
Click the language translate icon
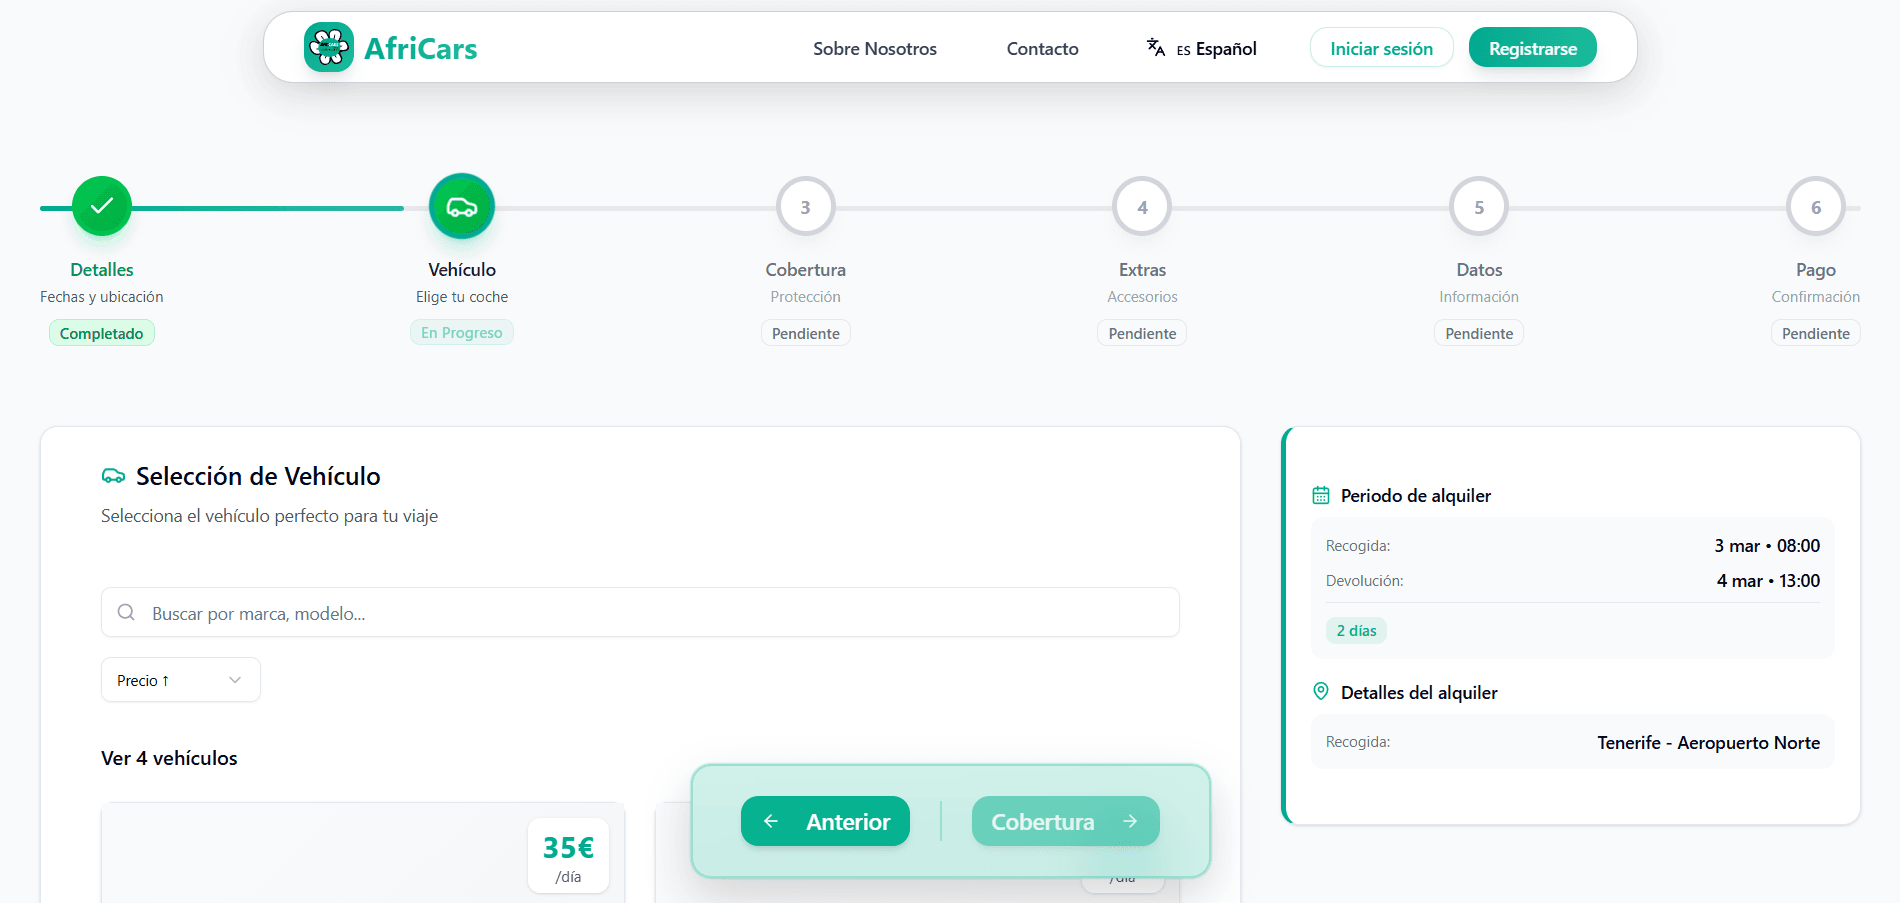click(1156, 48)
